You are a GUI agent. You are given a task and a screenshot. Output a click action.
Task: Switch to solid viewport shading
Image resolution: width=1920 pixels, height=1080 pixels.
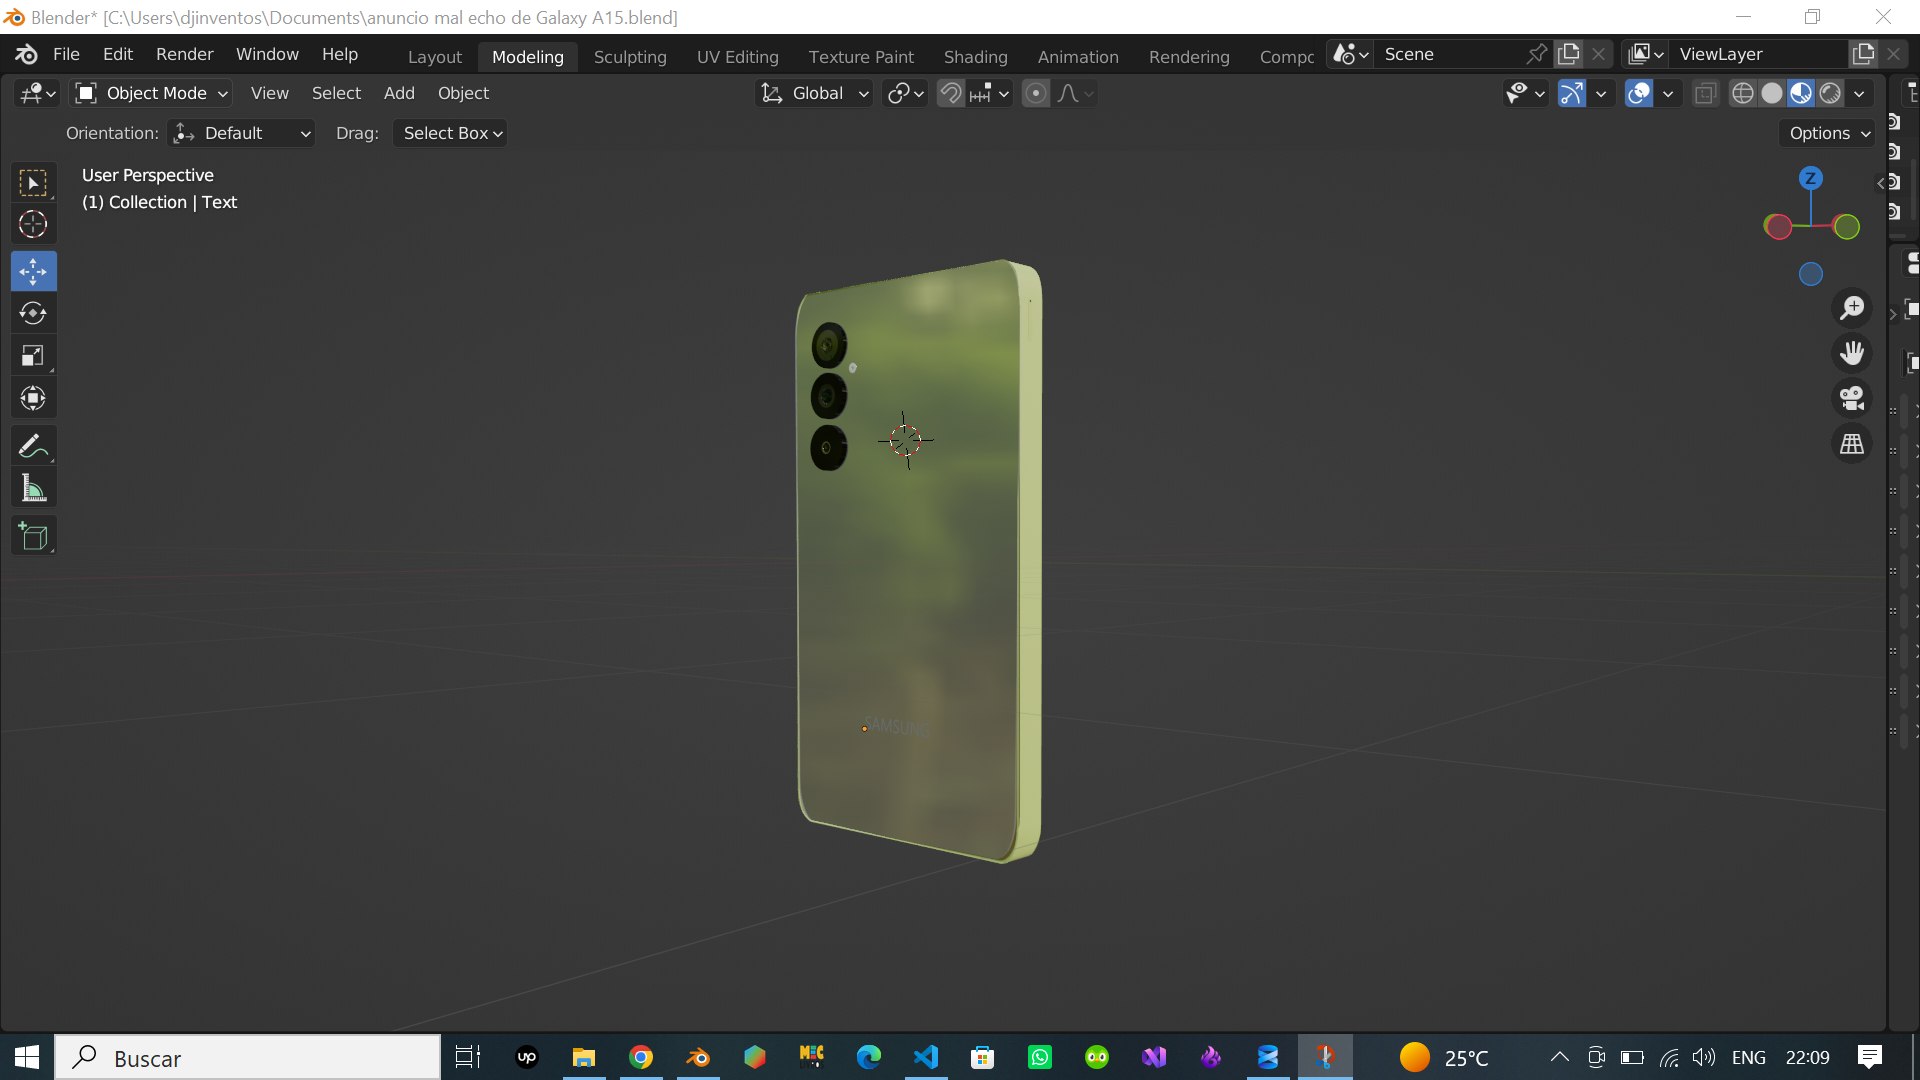tap(1772, 93)
